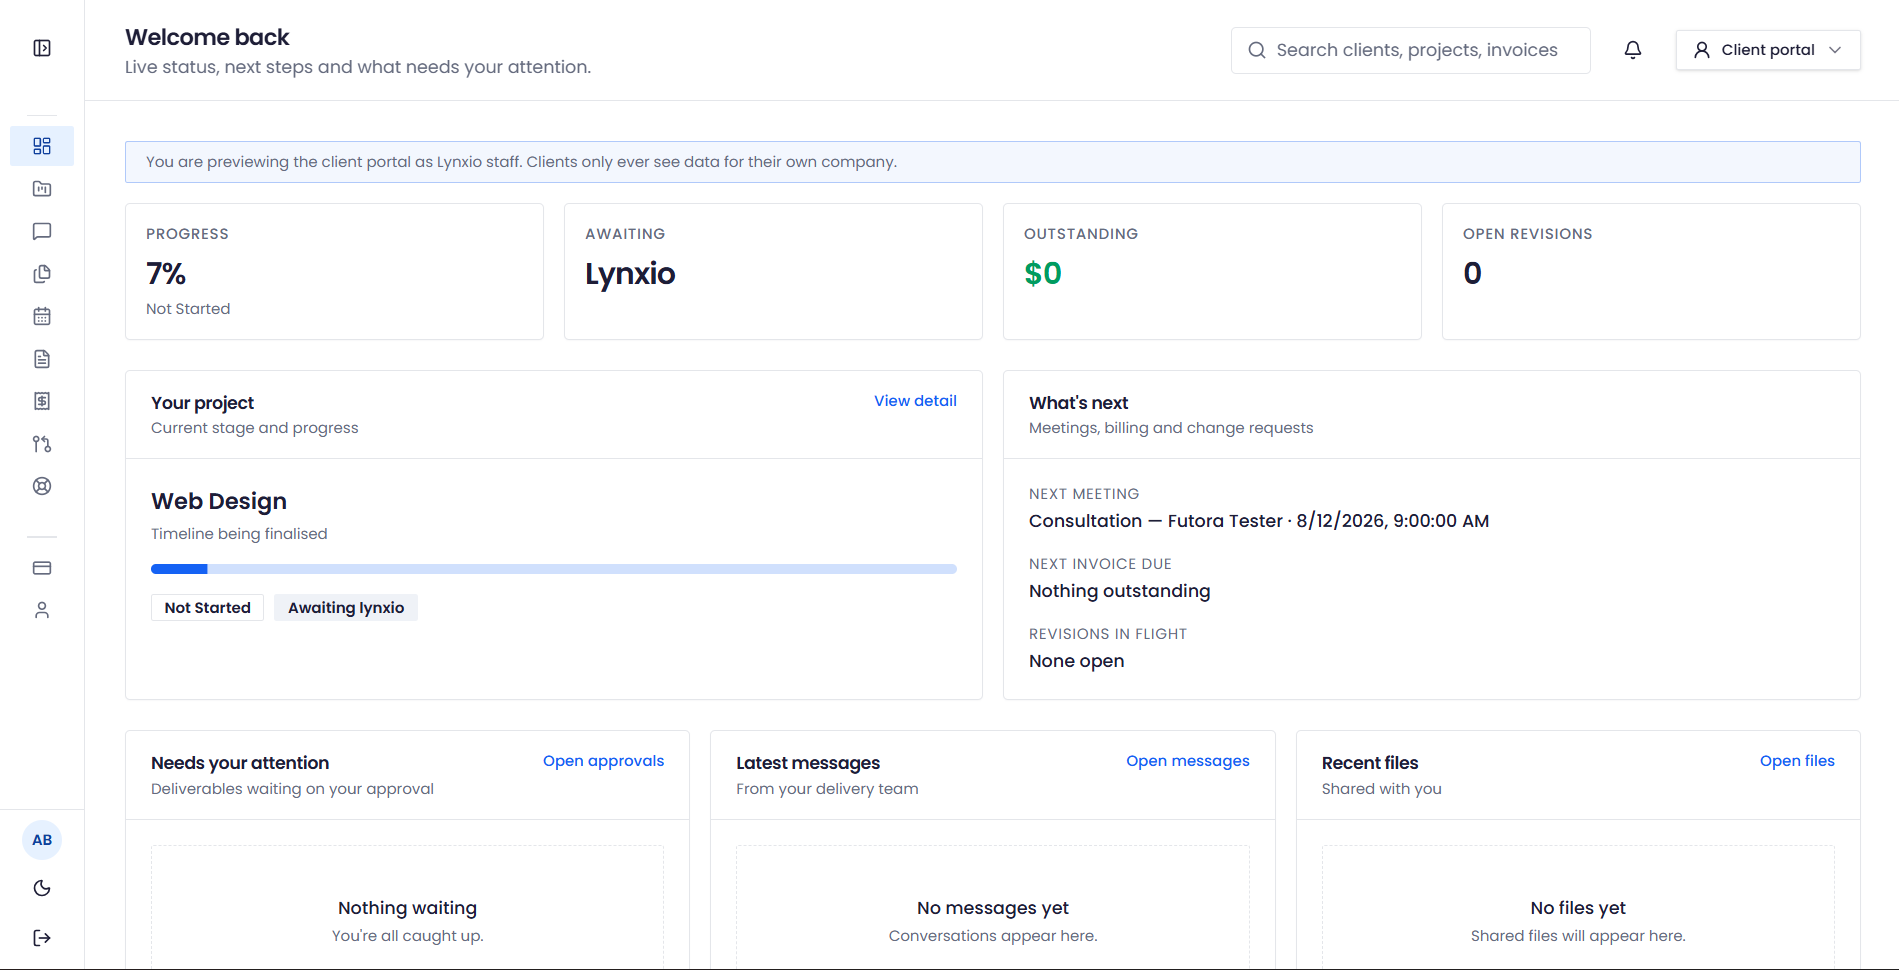Viewport: 1899px width, 970px height.
Task: Open the calendar icon in sidebar
Action: tap(42, 316)
